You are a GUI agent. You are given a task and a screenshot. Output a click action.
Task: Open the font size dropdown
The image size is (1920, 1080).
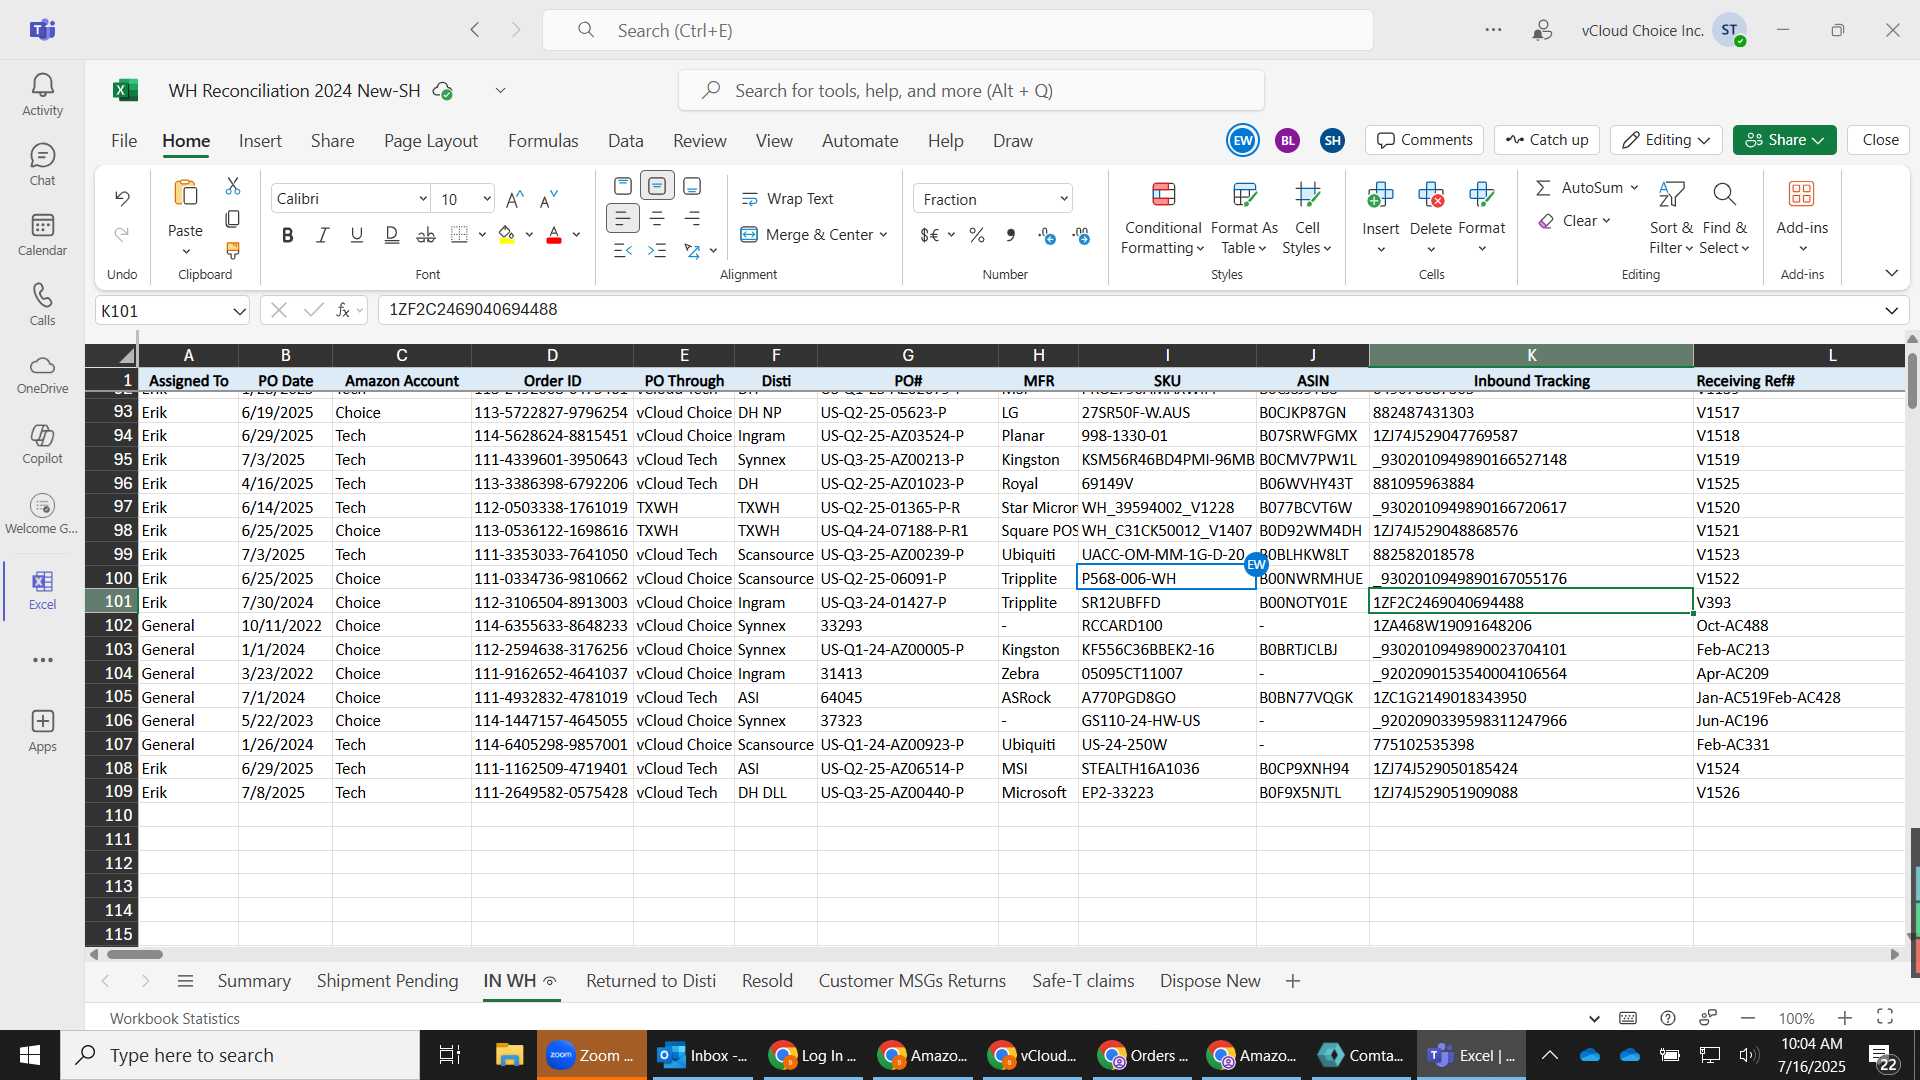(x=487, y=199)
